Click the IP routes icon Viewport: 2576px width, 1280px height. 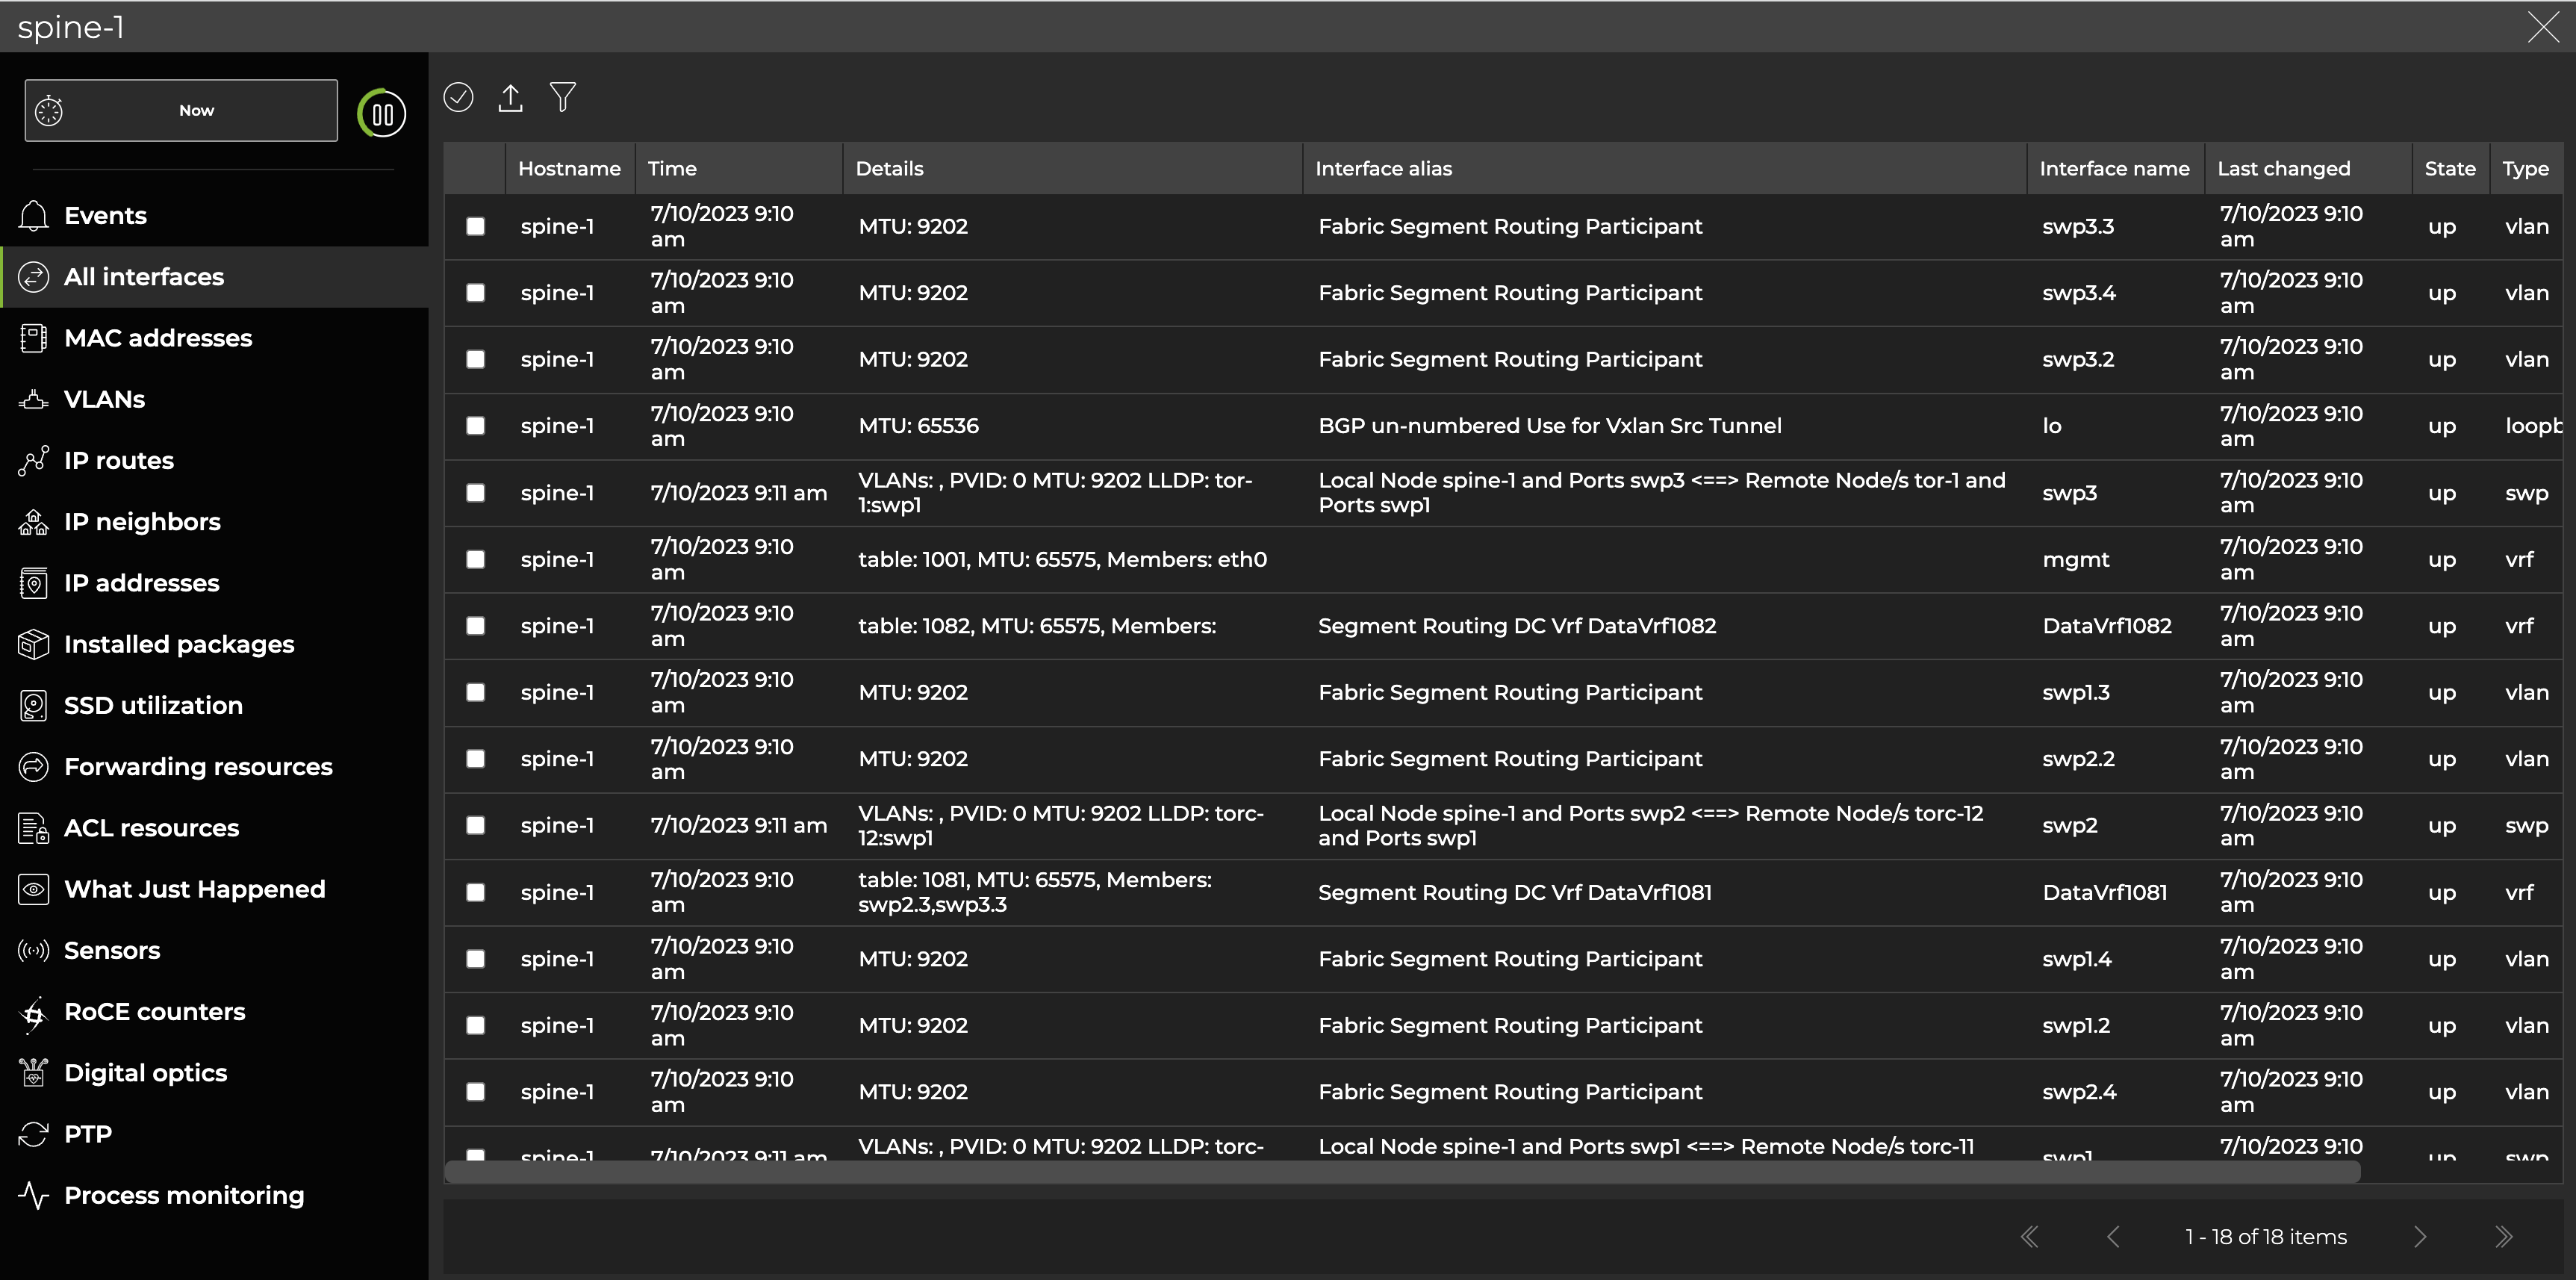click(x=33, y=461)
